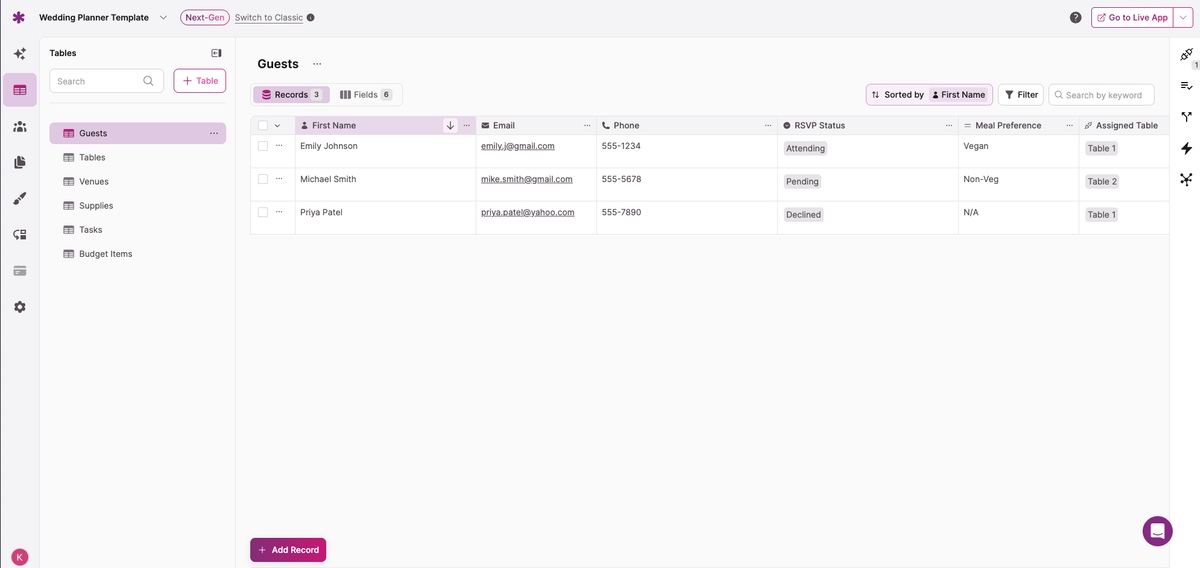
Task: Select the Emily Johnson row checkbox
Action: click(x=263, y=146)
